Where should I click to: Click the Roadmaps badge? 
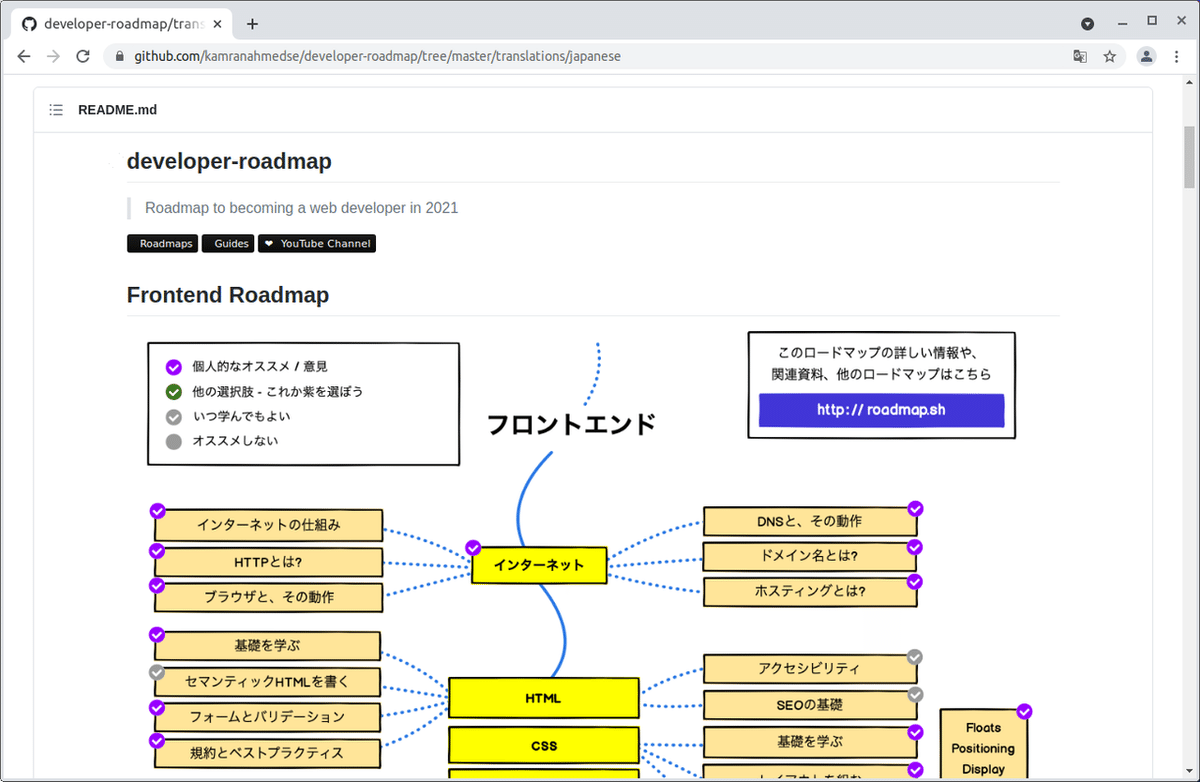(162, 243)
